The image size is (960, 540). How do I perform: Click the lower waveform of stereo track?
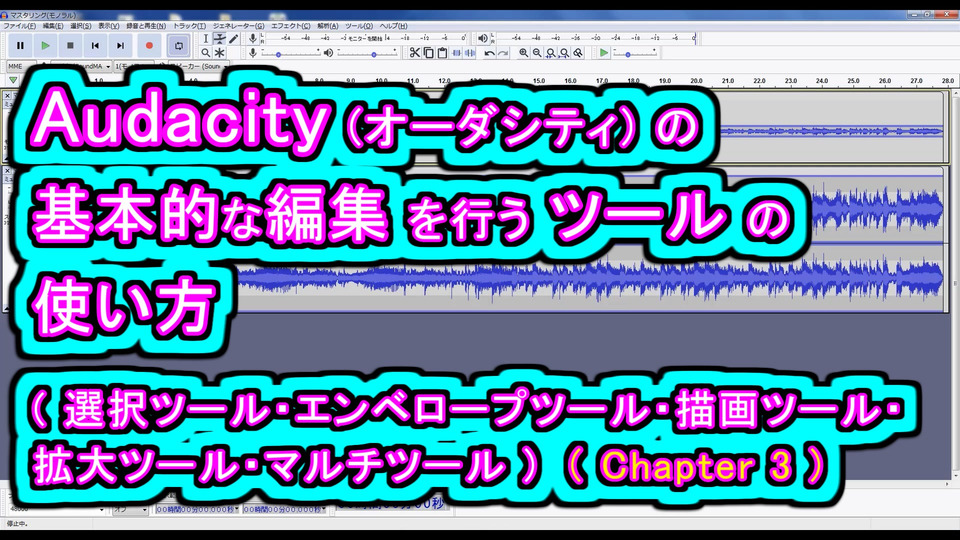[x=588, y=279]
